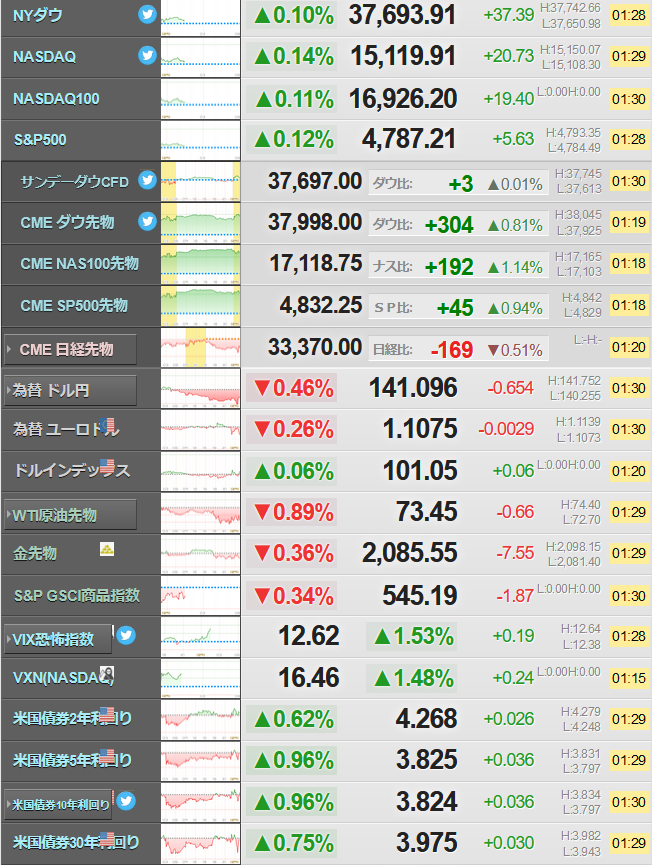Screen dimensions: 653x865
Task: Open the CME NAS100先物 link
Action: coord(79,264)
